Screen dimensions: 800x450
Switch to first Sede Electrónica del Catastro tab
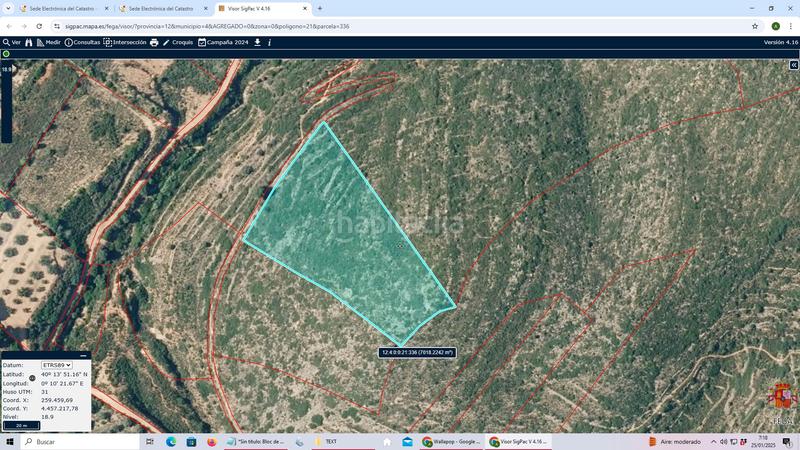click(60, 8)
